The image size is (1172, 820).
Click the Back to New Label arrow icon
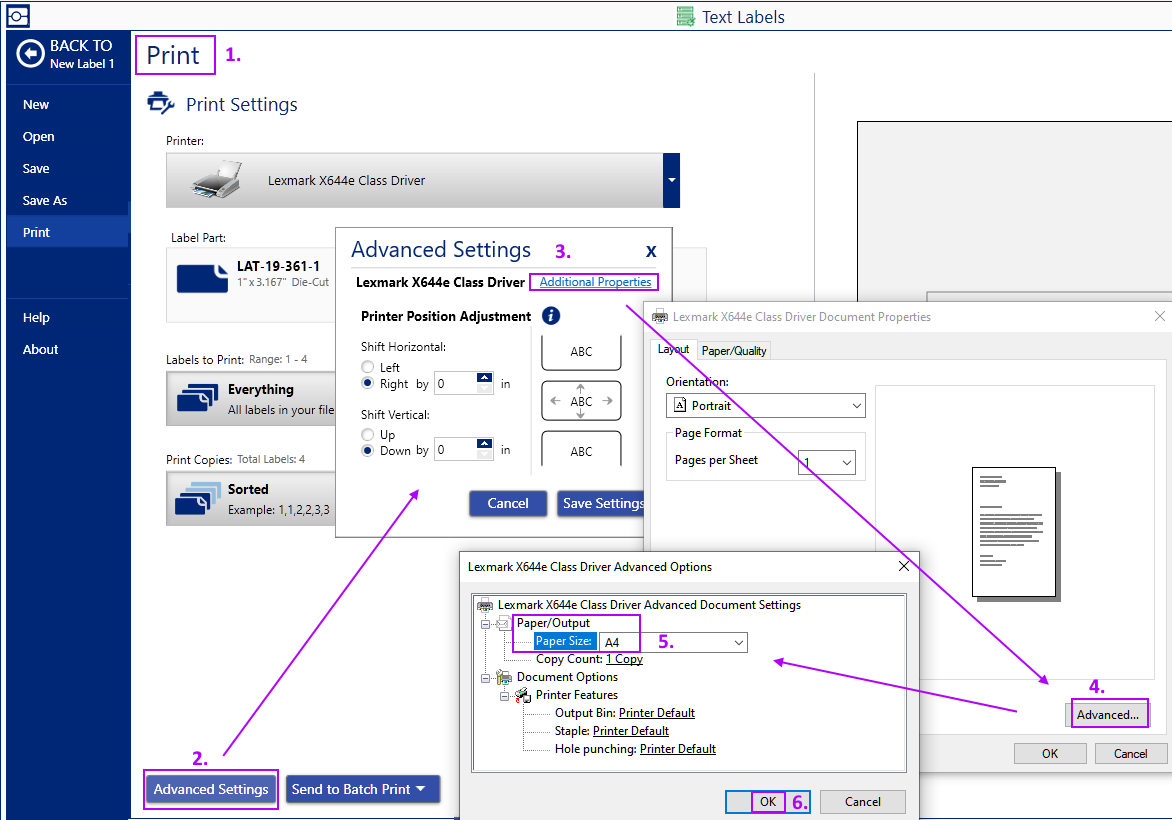[30, 54]
